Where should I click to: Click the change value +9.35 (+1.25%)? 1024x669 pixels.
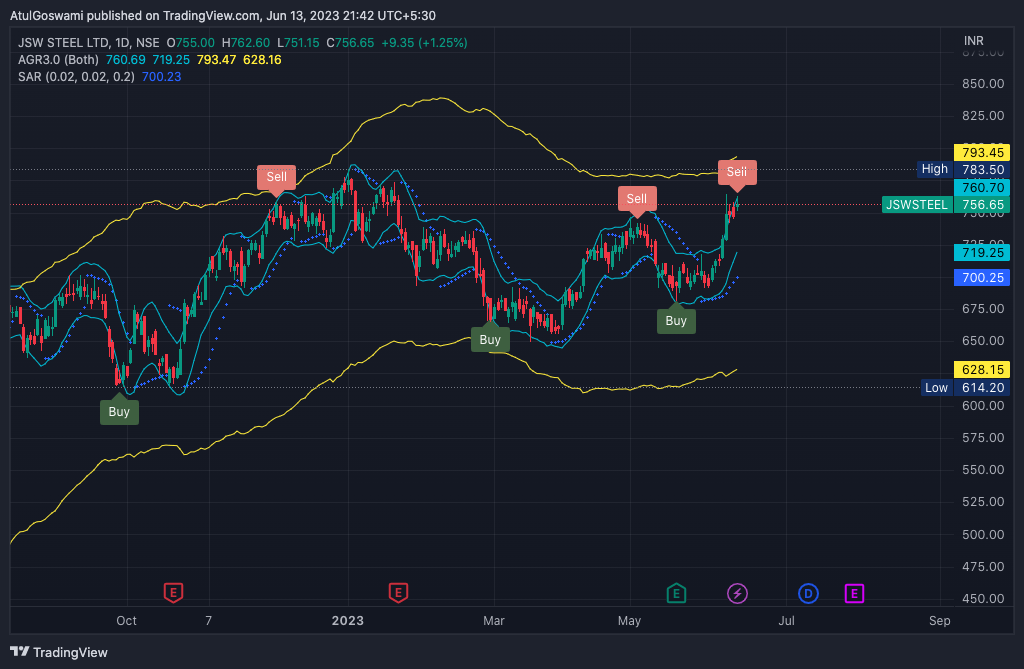tap(424, 42)
